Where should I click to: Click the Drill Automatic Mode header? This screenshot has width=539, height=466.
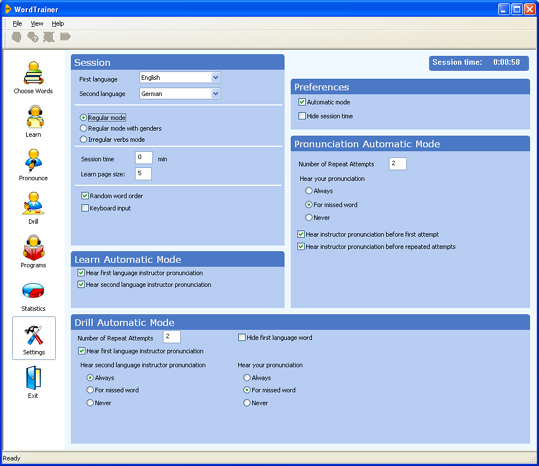coord(300,322)
